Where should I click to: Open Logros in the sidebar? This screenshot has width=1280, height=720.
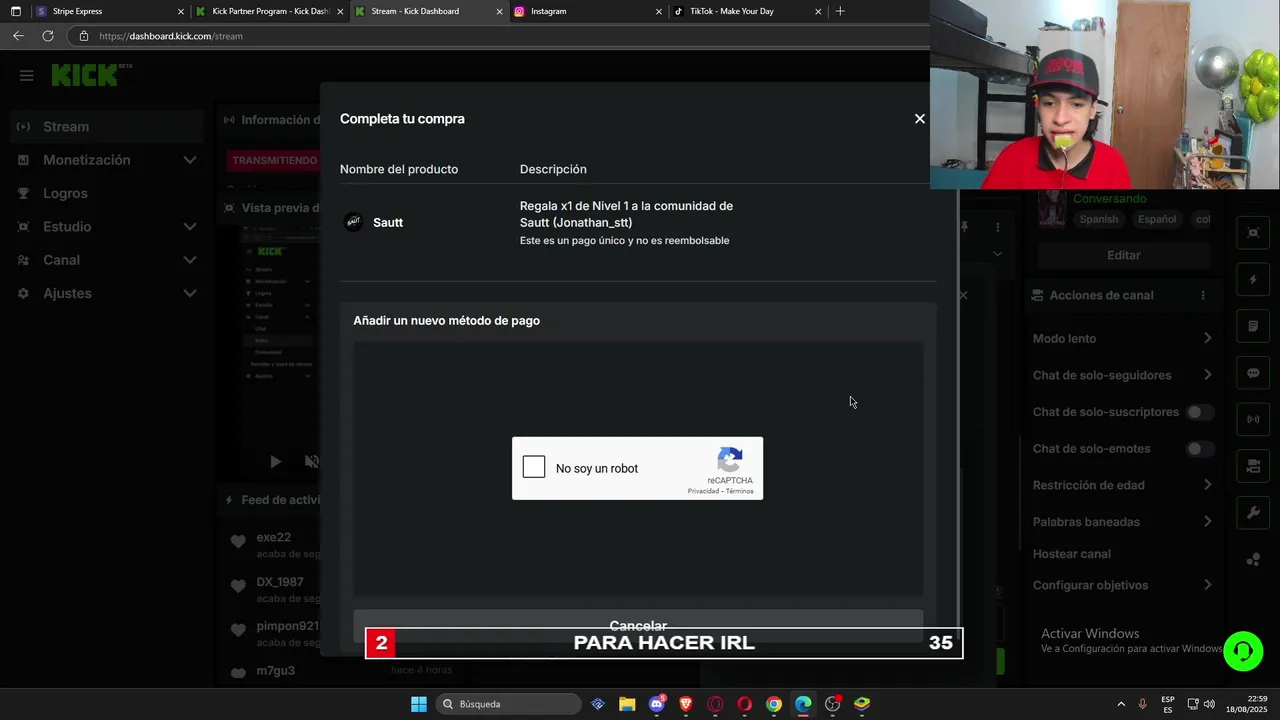tap(65, 193)
